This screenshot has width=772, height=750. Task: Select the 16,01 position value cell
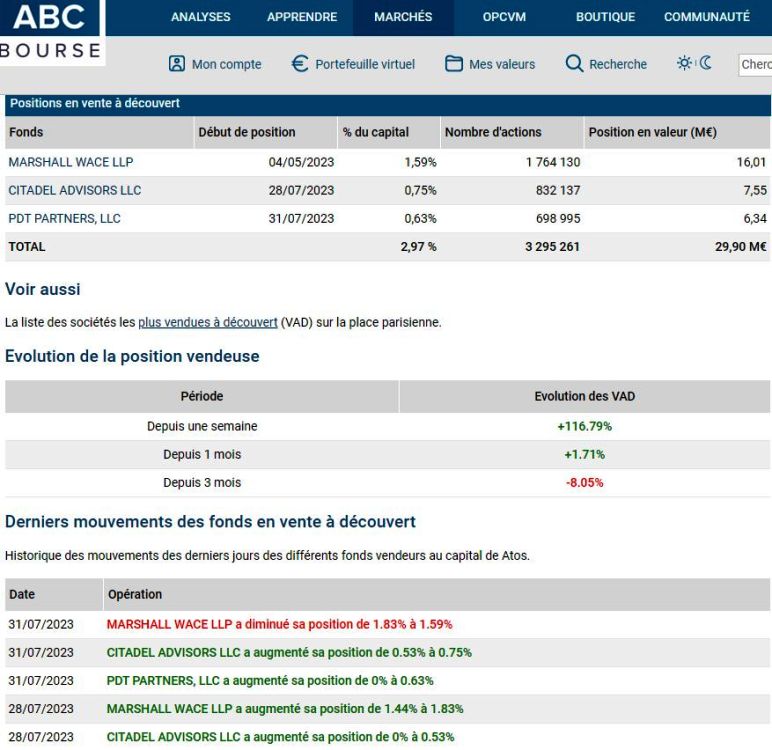(751, 162)
